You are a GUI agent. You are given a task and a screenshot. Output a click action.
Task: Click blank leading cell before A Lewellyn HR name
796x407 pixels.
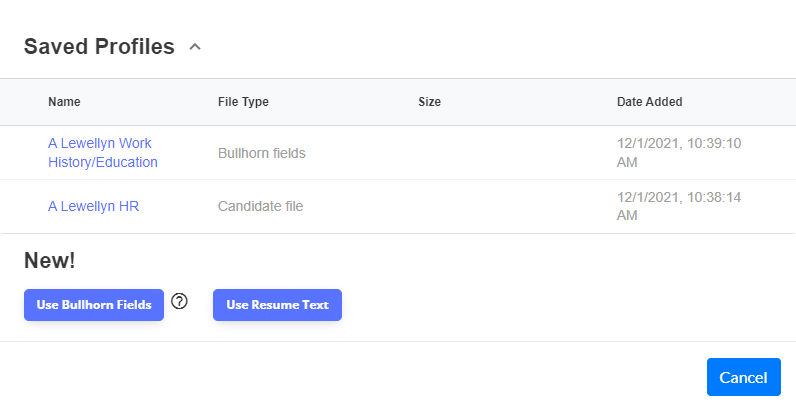click(22, 207)
